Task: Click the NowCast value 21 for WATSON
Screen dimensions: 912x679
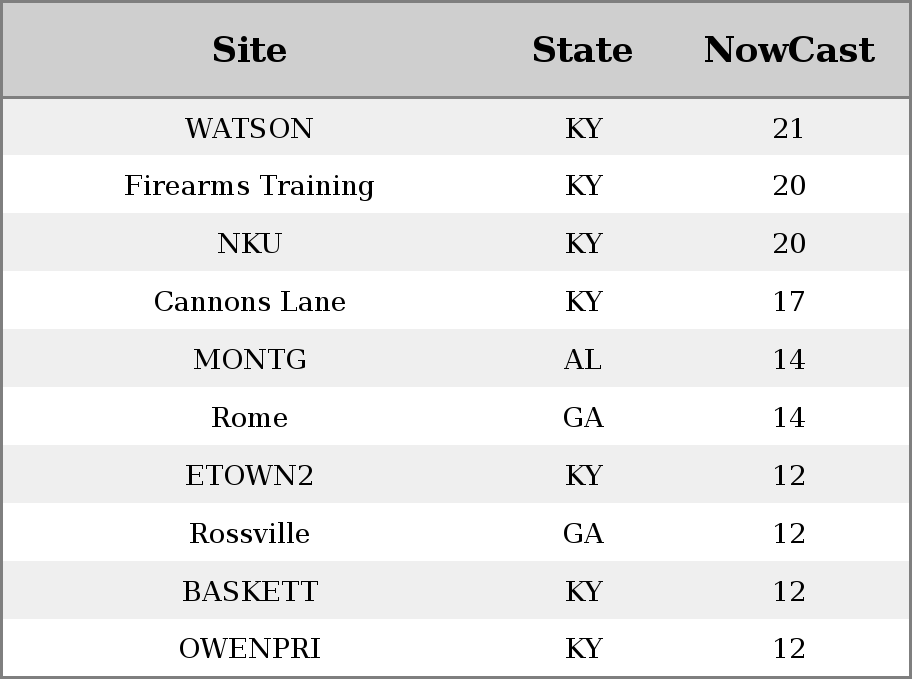Action: [789, 128]
